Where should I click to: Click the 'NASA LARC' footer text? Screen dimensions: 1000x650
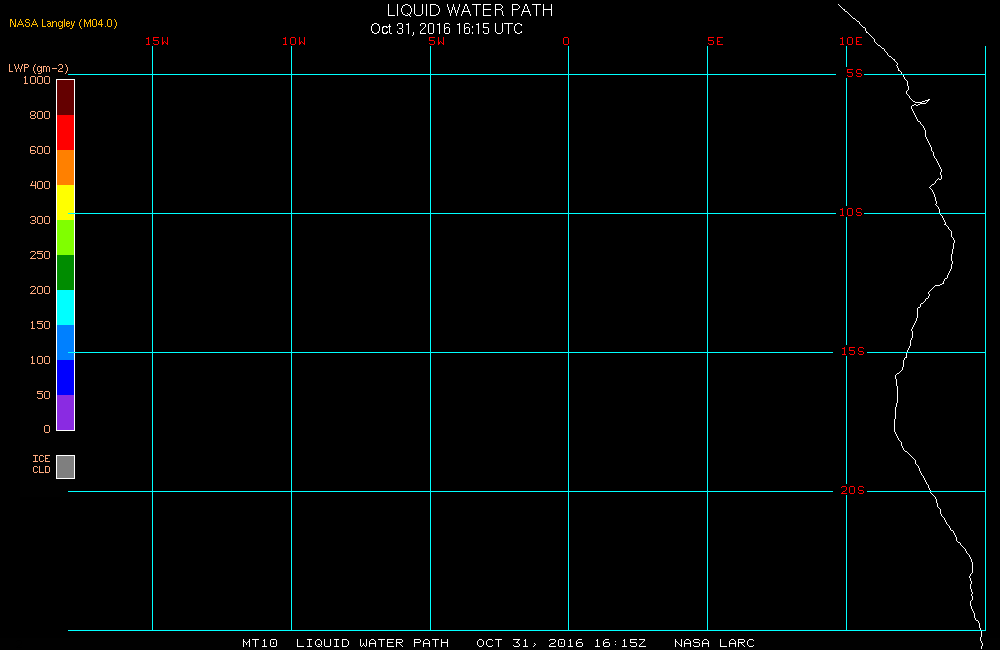click(714, 643)
